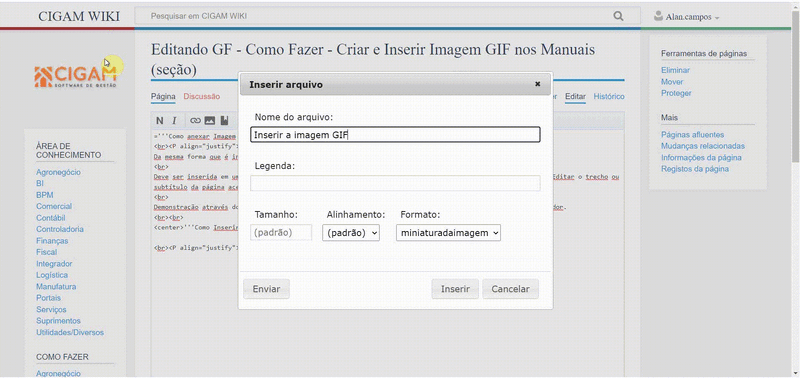Open the Contábil sidebar link
Screen dimensions: 800x378
coord(50,218)
